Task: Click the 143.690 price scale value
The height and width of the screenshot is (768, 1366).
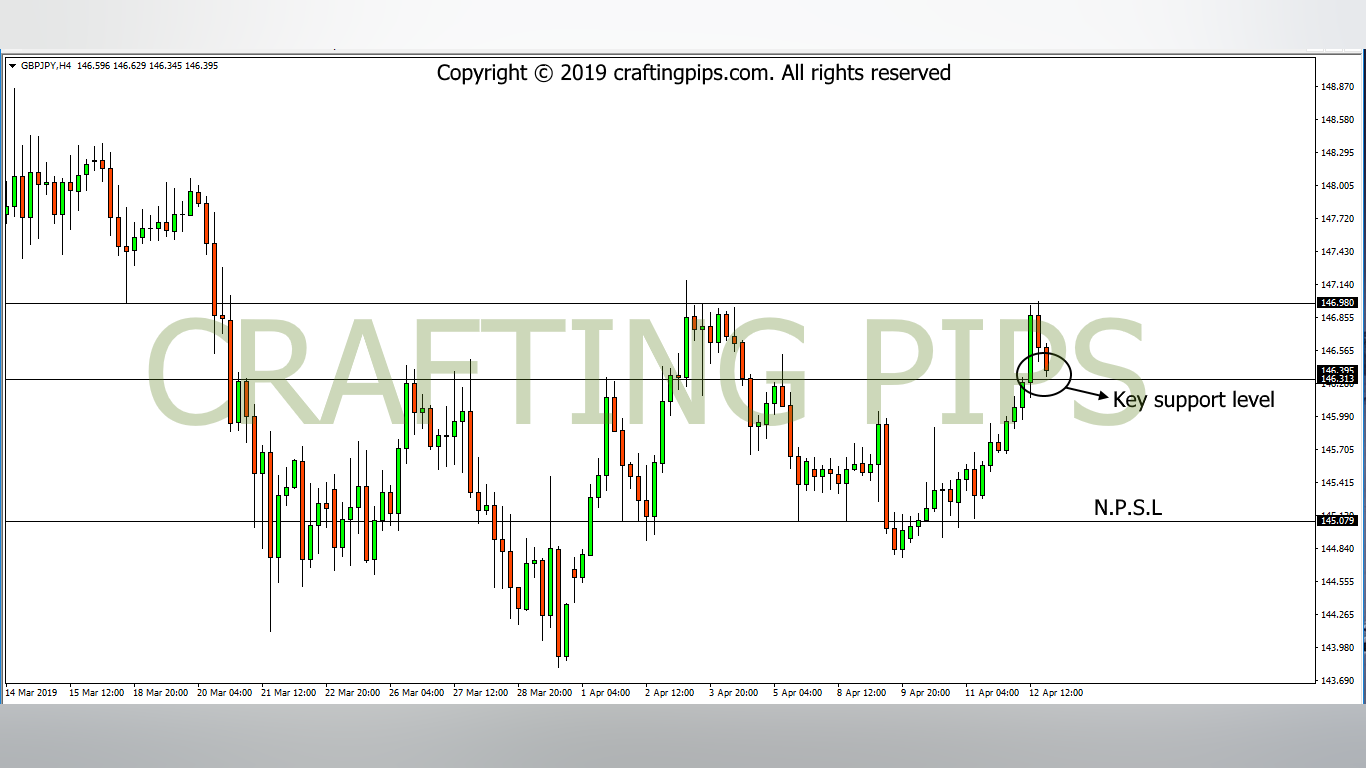Action: click(x=1337, y=681)
